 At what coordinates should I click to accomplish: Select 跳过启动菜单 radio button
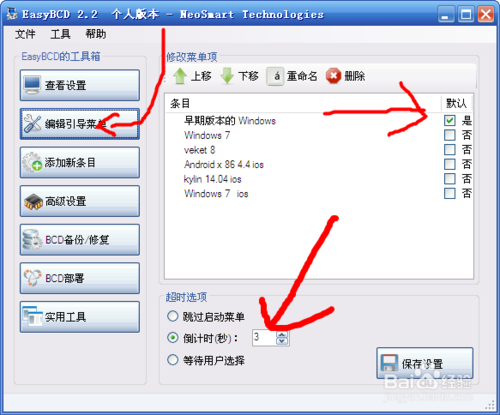pyautogui.click(x=173, y=316)
